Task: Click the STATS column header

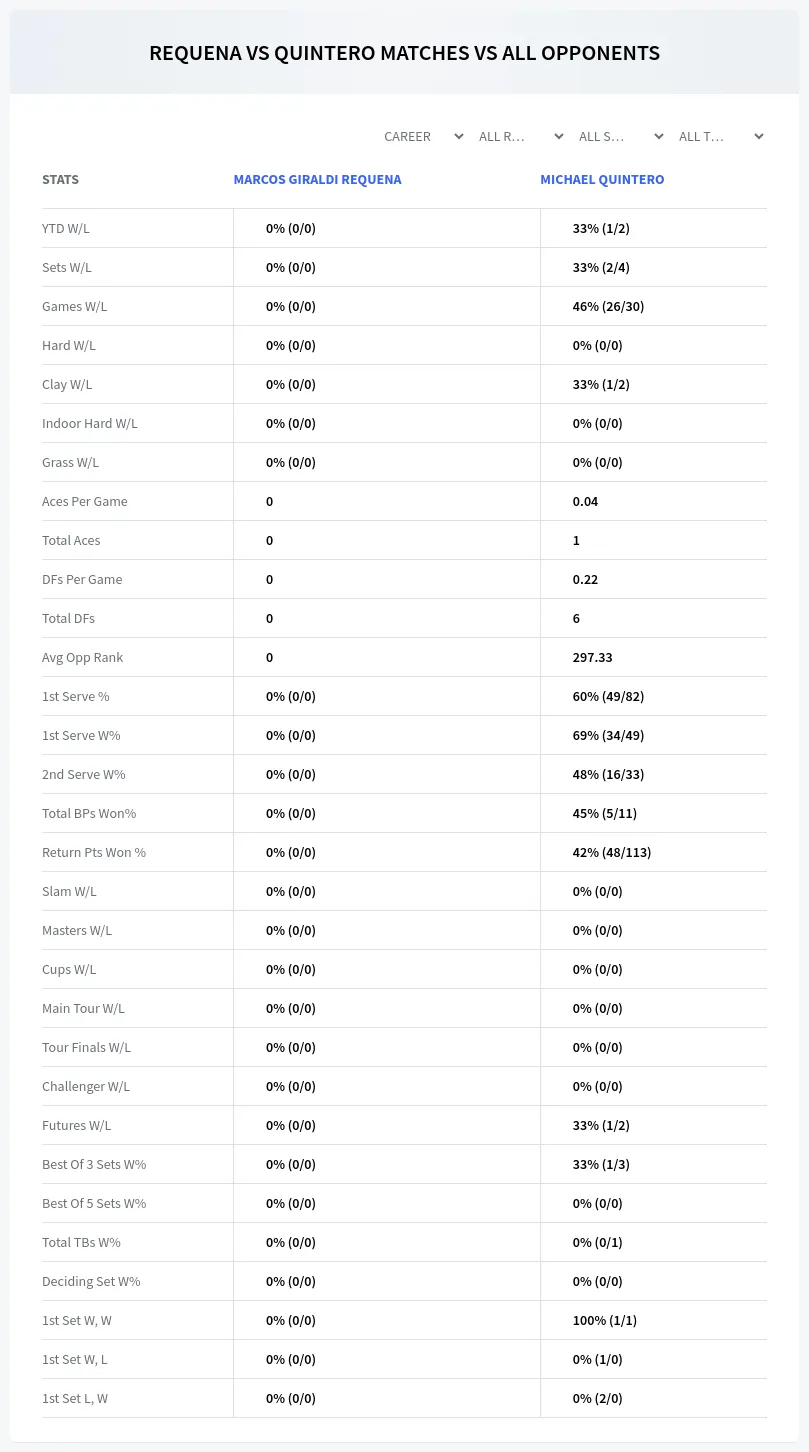Action: point(60,180)
